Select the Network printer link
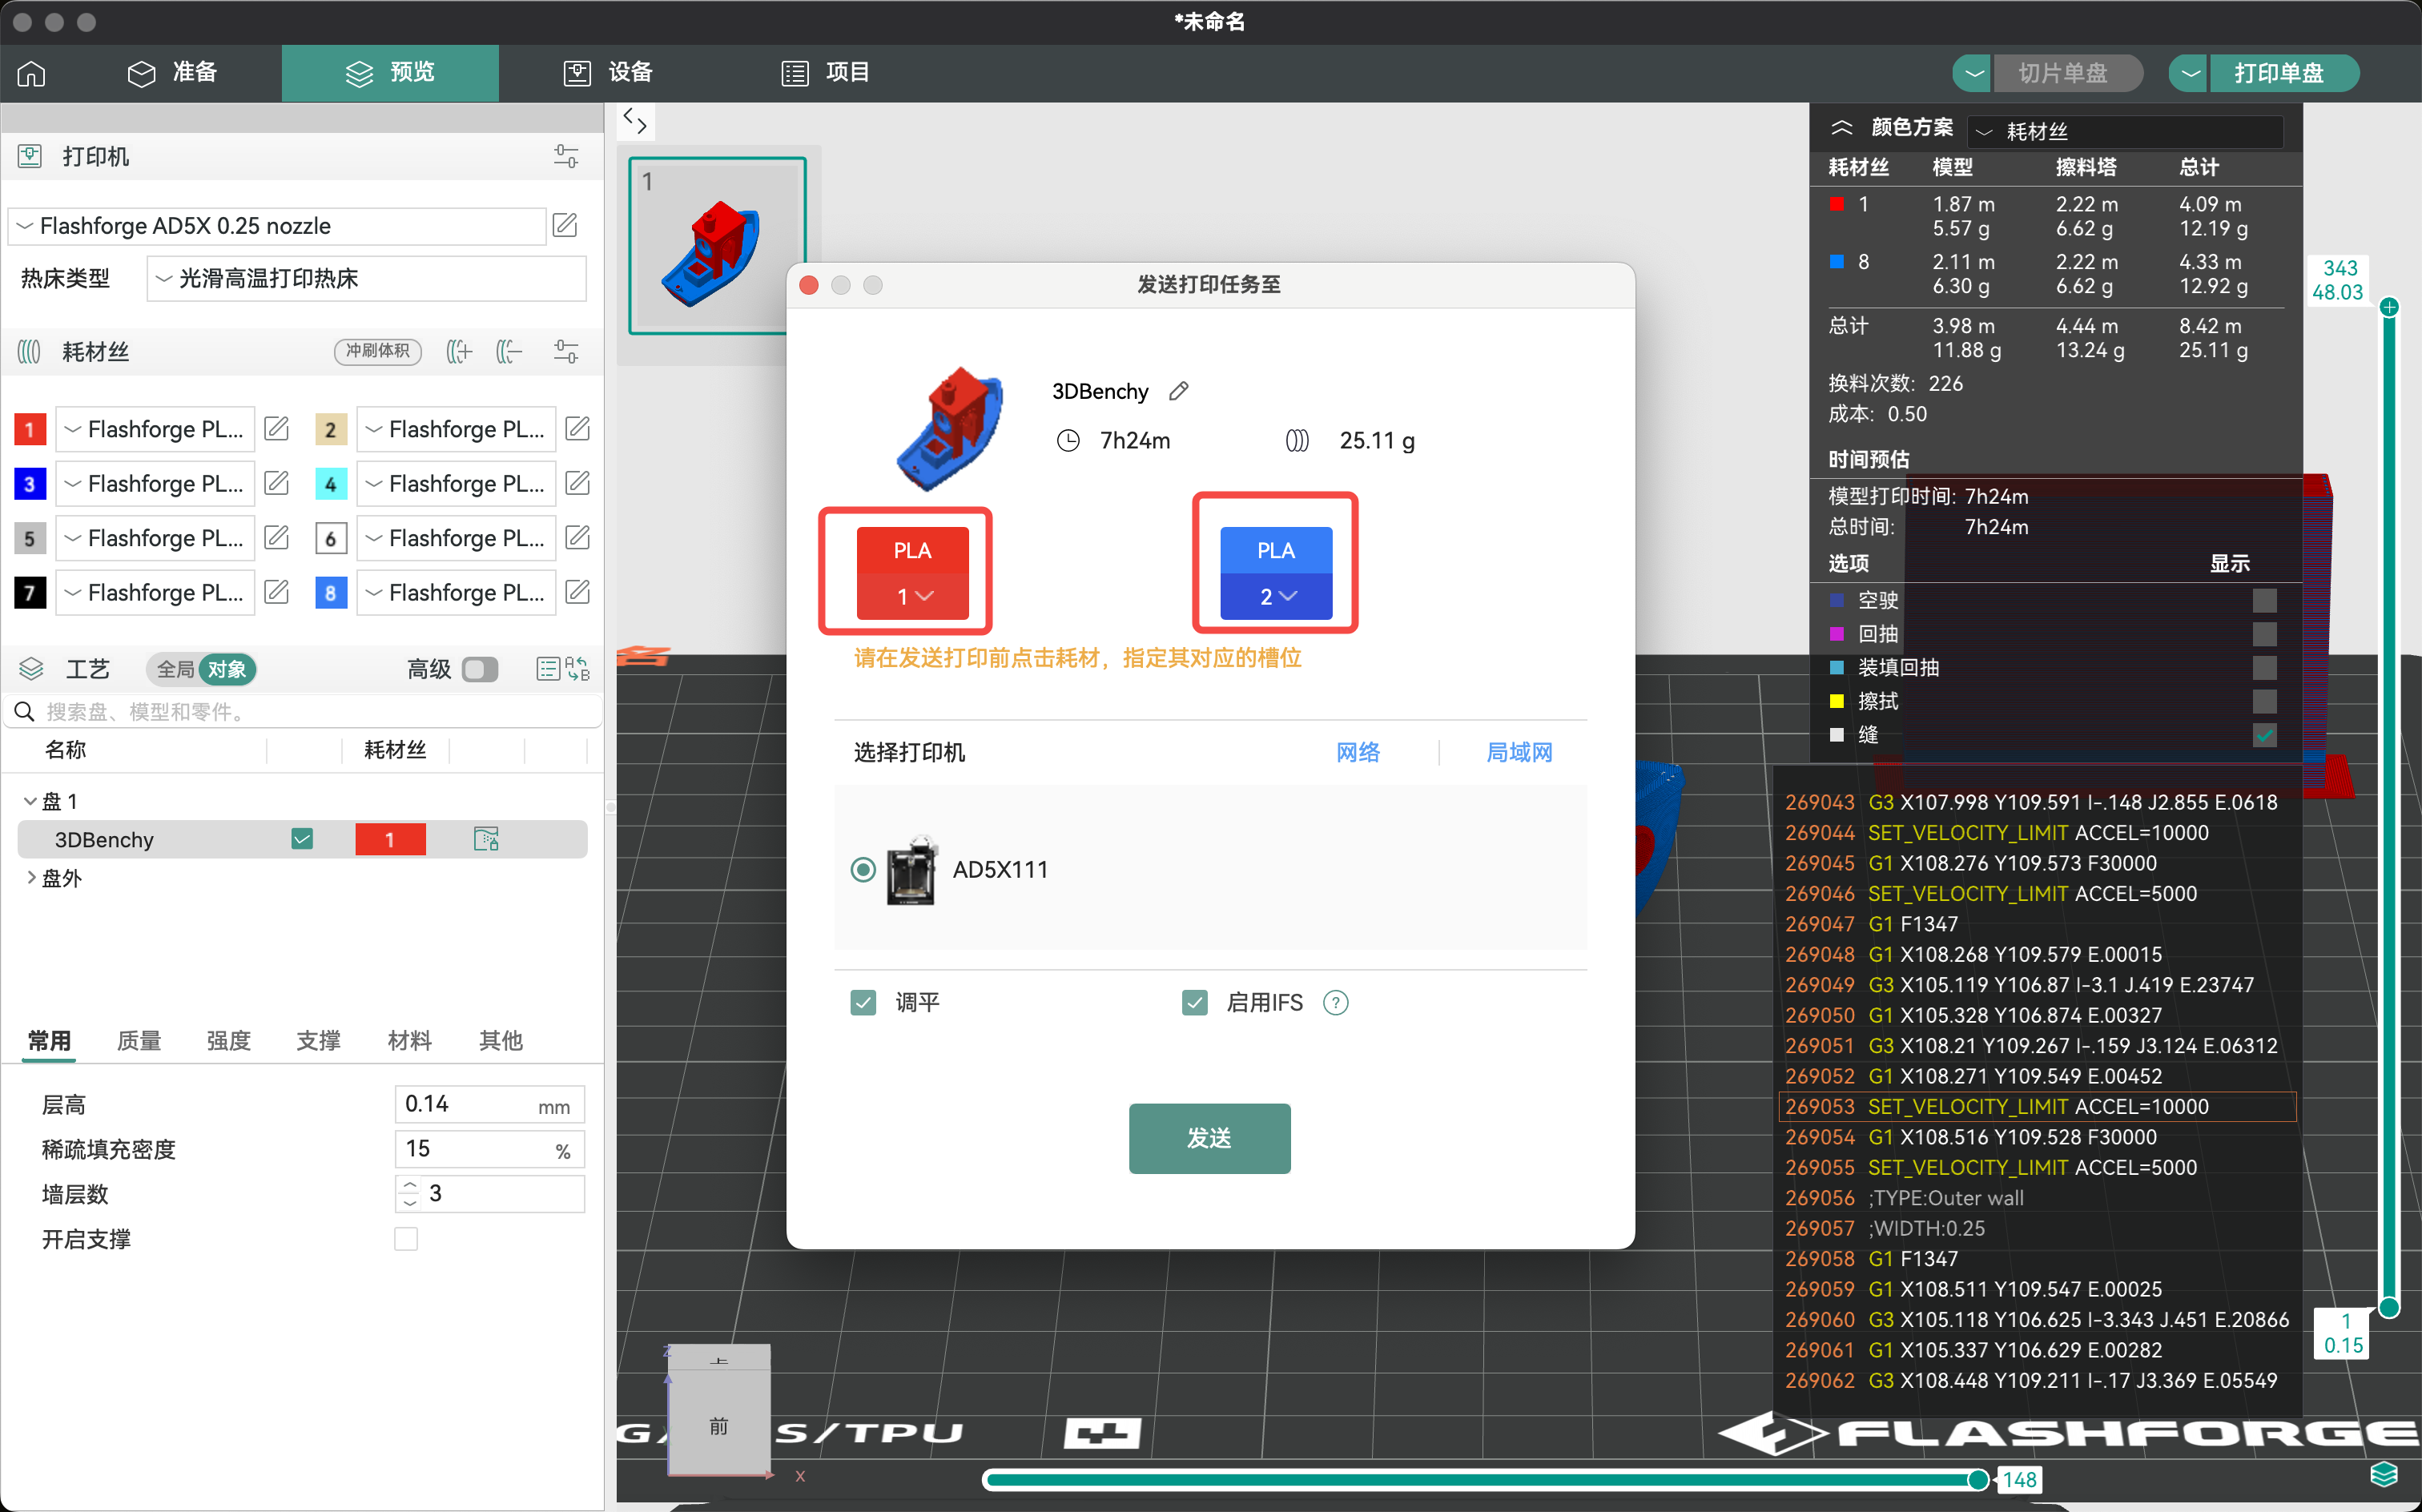This screenshot has height=1512, width=2422. [x=1357, y=752]
